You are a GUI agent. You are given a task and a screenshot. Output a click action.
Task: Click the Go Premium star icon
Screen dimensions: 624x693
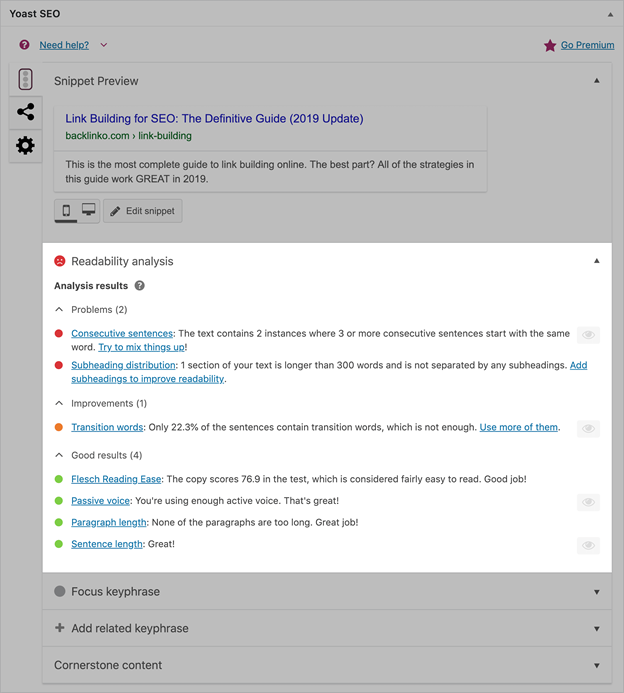pyautogui.click(x=550, y=45)
